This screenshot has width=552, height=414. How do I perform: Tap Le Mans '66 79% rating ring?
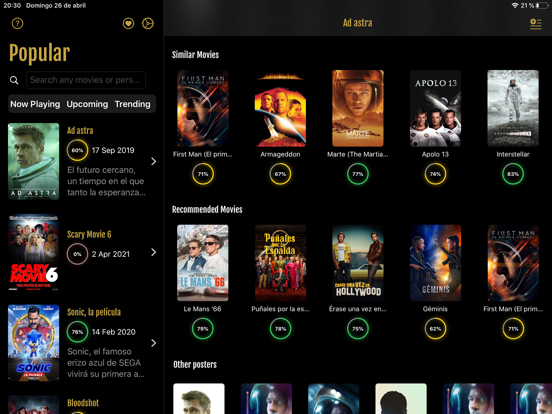(203, 328)
